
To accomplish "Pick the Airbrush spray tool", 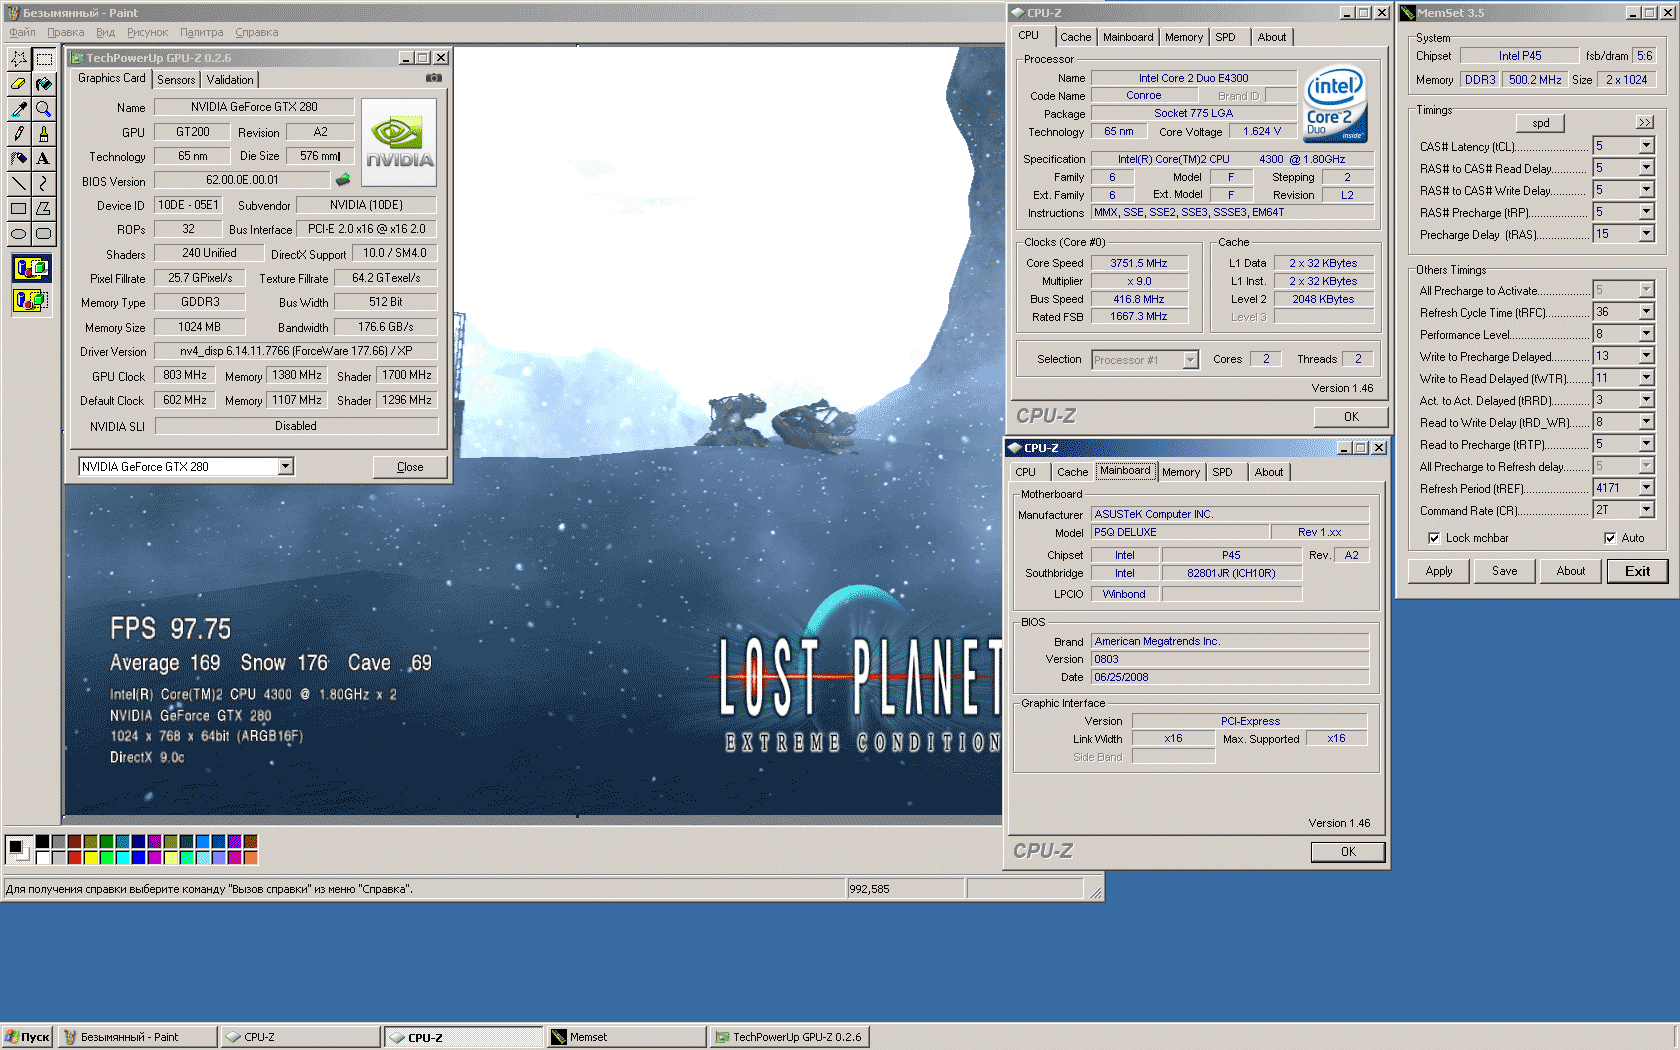I will click(19, 159).
